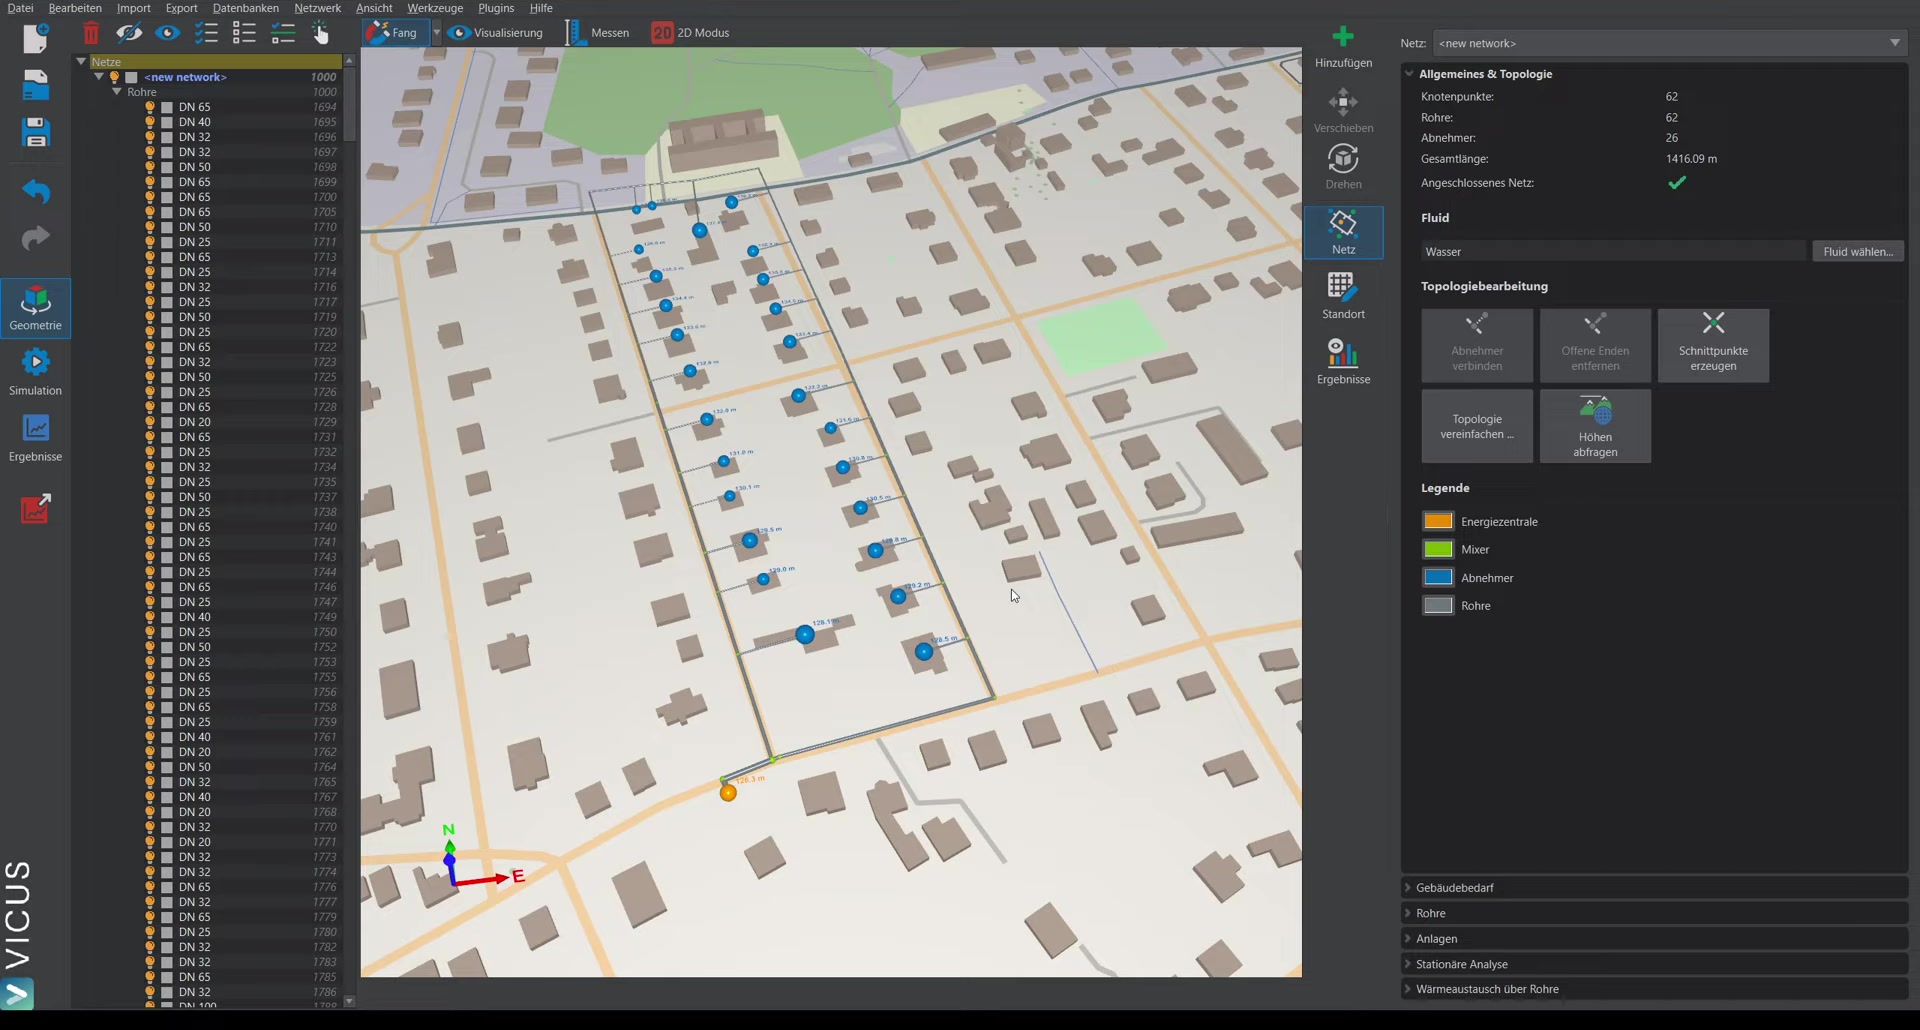
Task: Collapse Allgemeines & Topologie section
Action: (x=1409, y=74)
